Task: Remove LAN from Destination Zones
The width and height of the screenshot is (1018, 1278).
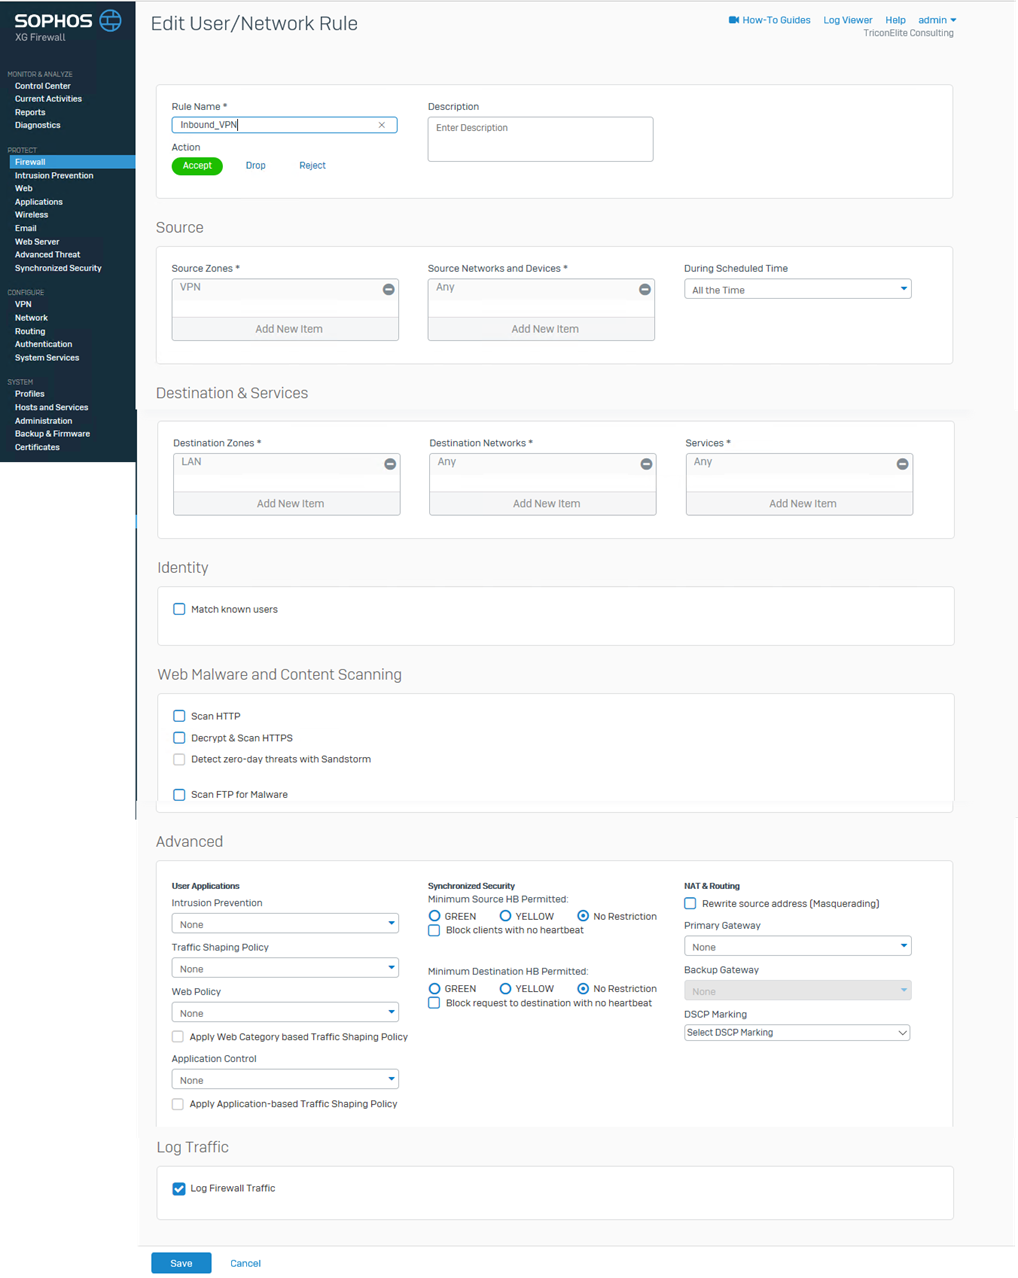Action: (390, 464)
